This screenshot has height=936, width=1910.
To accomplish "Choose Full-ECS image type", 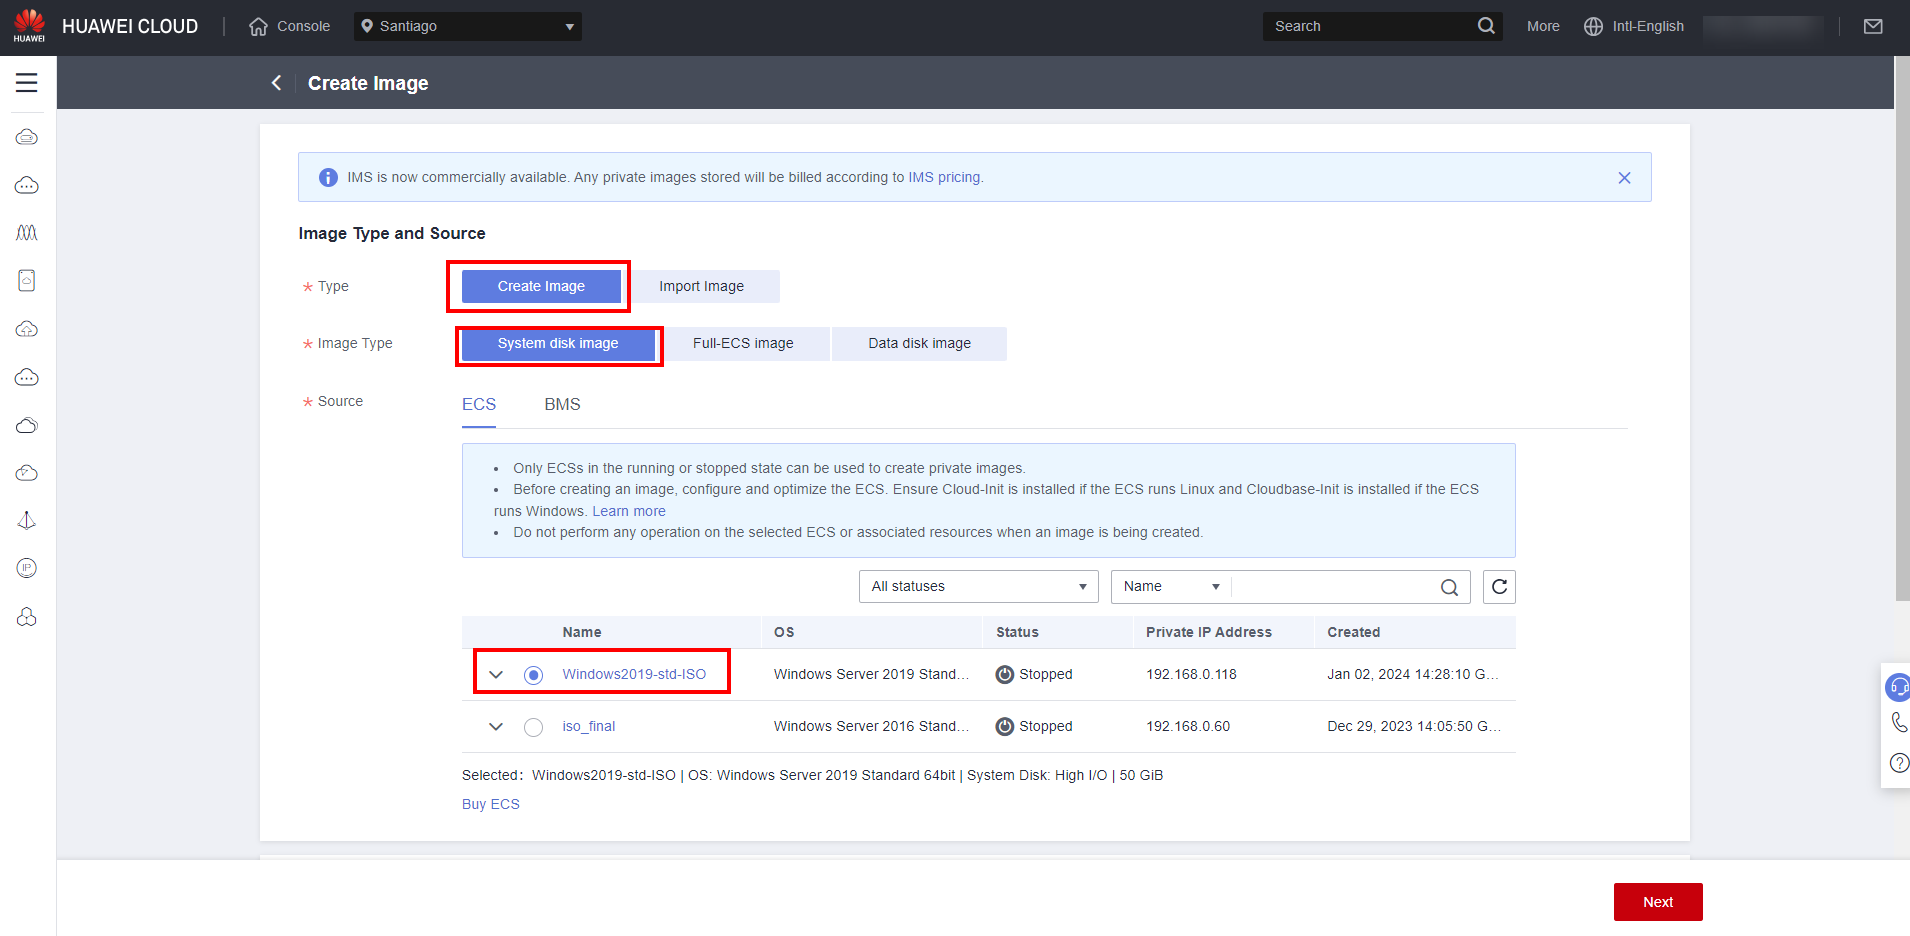I will pyautogui.click(x=743, y=343).
